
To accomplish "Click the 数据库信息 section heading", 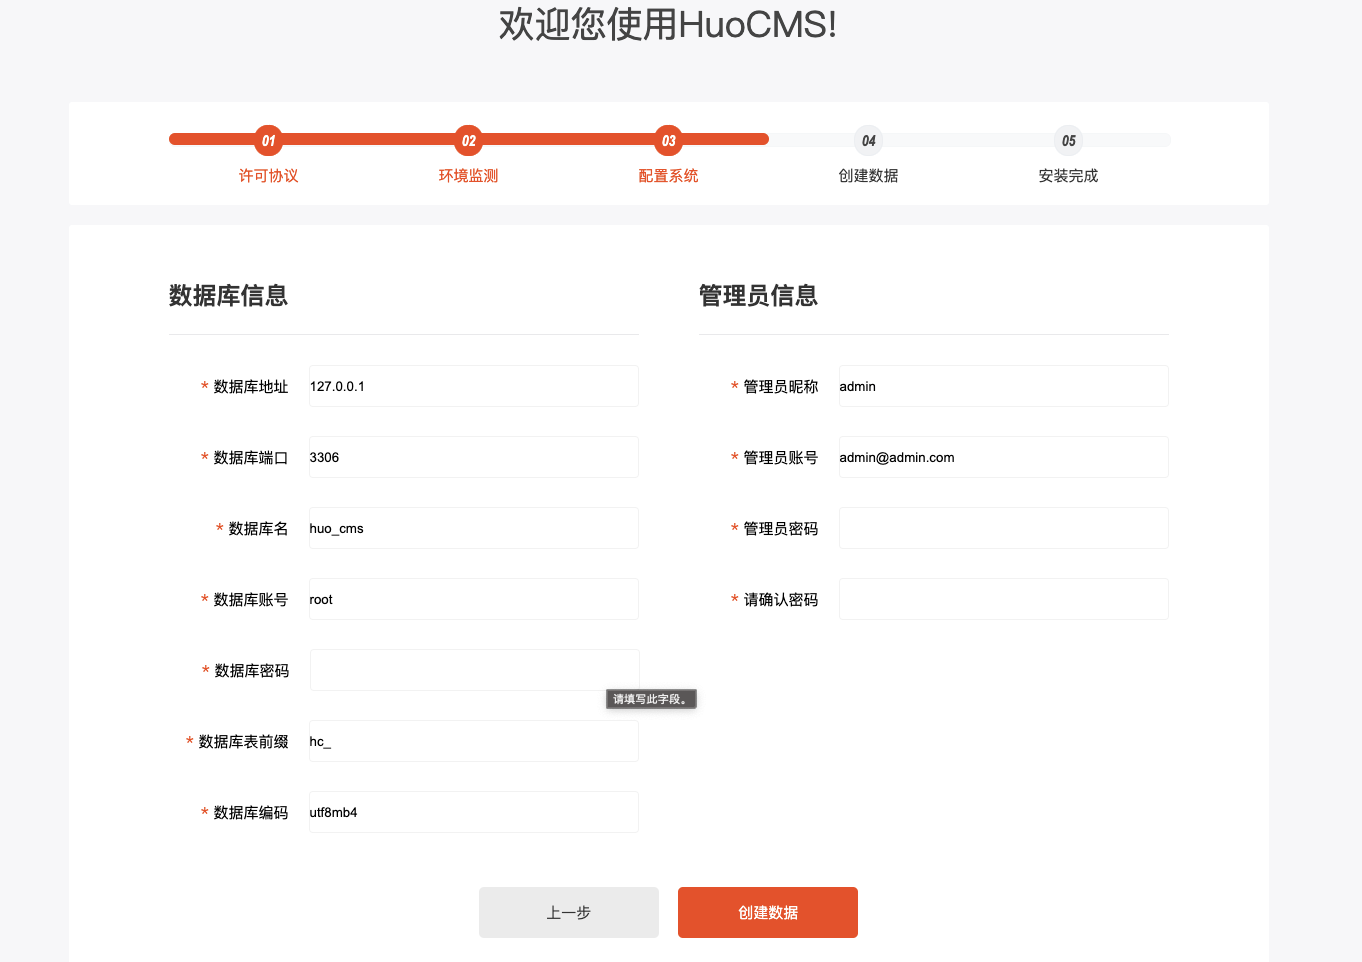I will click(x=228, y=296).
